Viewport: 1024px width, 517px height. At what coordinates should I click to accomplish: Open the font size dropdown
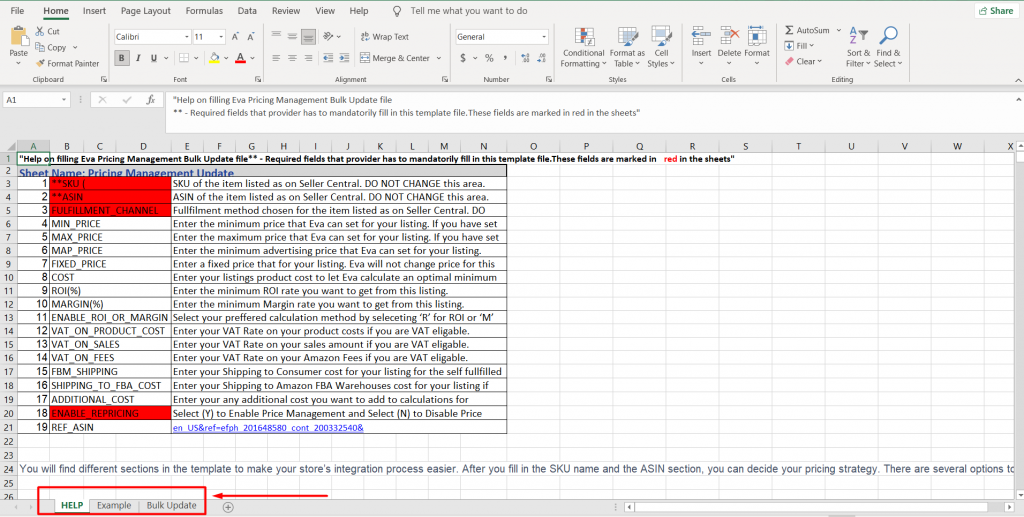tap(221, 37)
